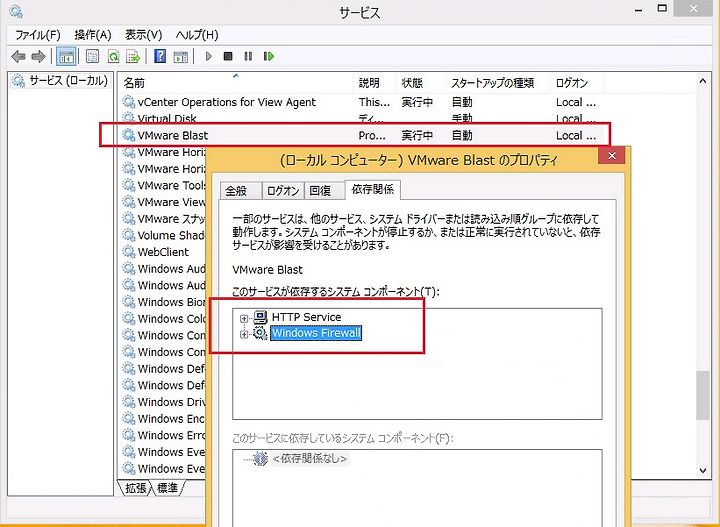Open the Help toolbar icon

(x=160, y=56)
